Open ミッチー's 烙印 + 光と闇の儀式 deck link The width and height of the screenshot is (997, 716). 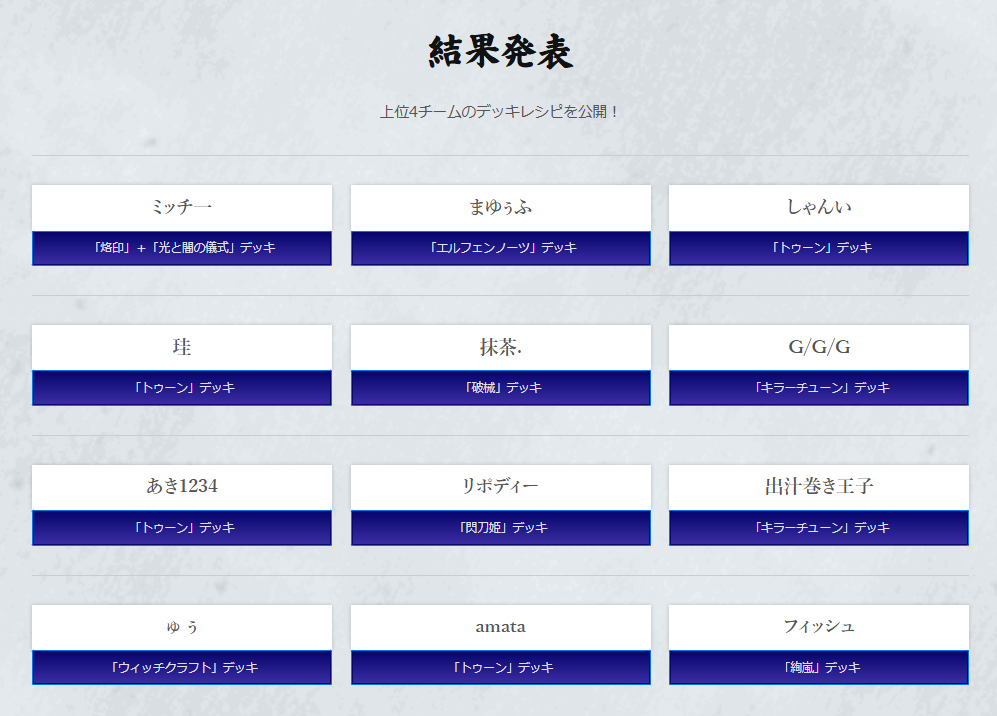(x=182, y=248)
